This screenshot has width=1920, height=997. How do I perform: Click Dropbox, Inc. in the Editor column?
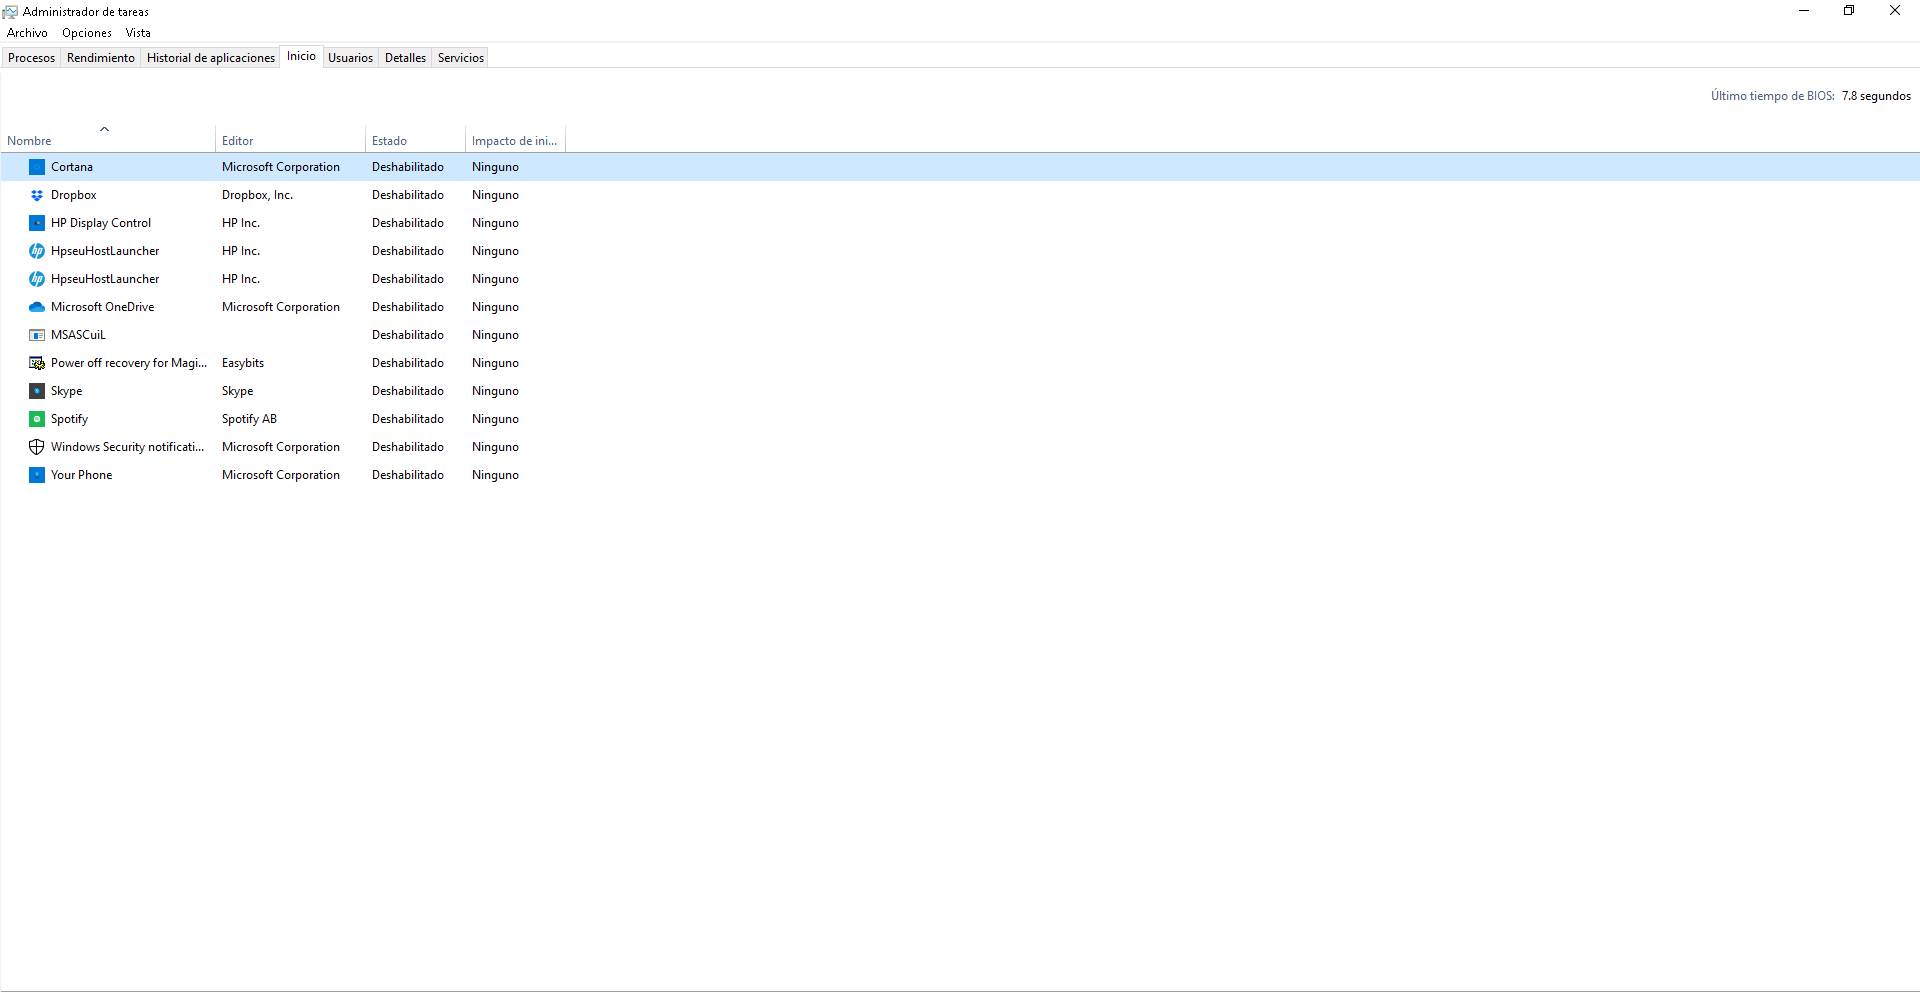258,195
